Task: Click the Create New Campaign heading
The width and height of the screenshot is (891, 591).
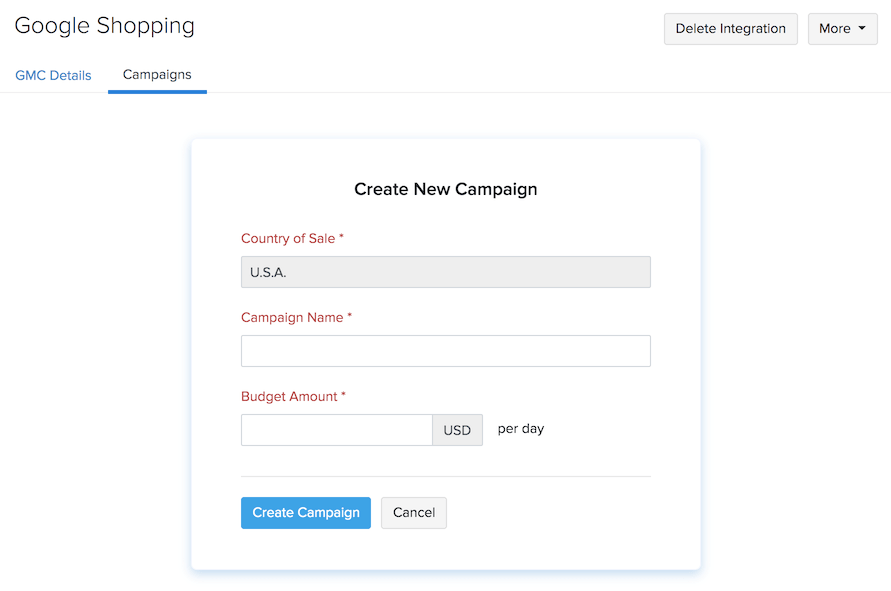Action: 445,188
